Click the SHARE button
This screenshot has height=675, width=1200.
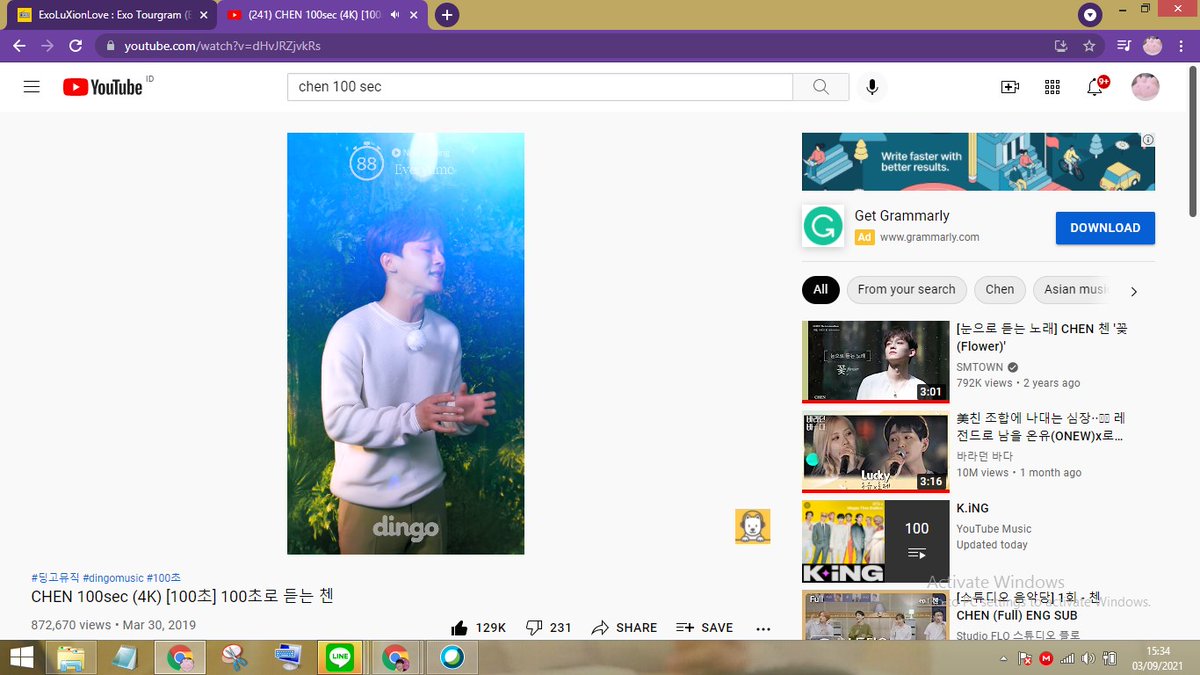(624, 628)
